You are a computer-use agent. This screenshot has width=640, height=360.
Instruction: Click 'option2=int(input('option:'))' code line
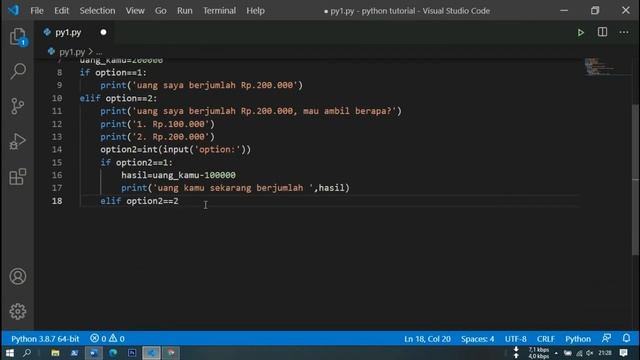pyautogui.click(x=176, y=149)
